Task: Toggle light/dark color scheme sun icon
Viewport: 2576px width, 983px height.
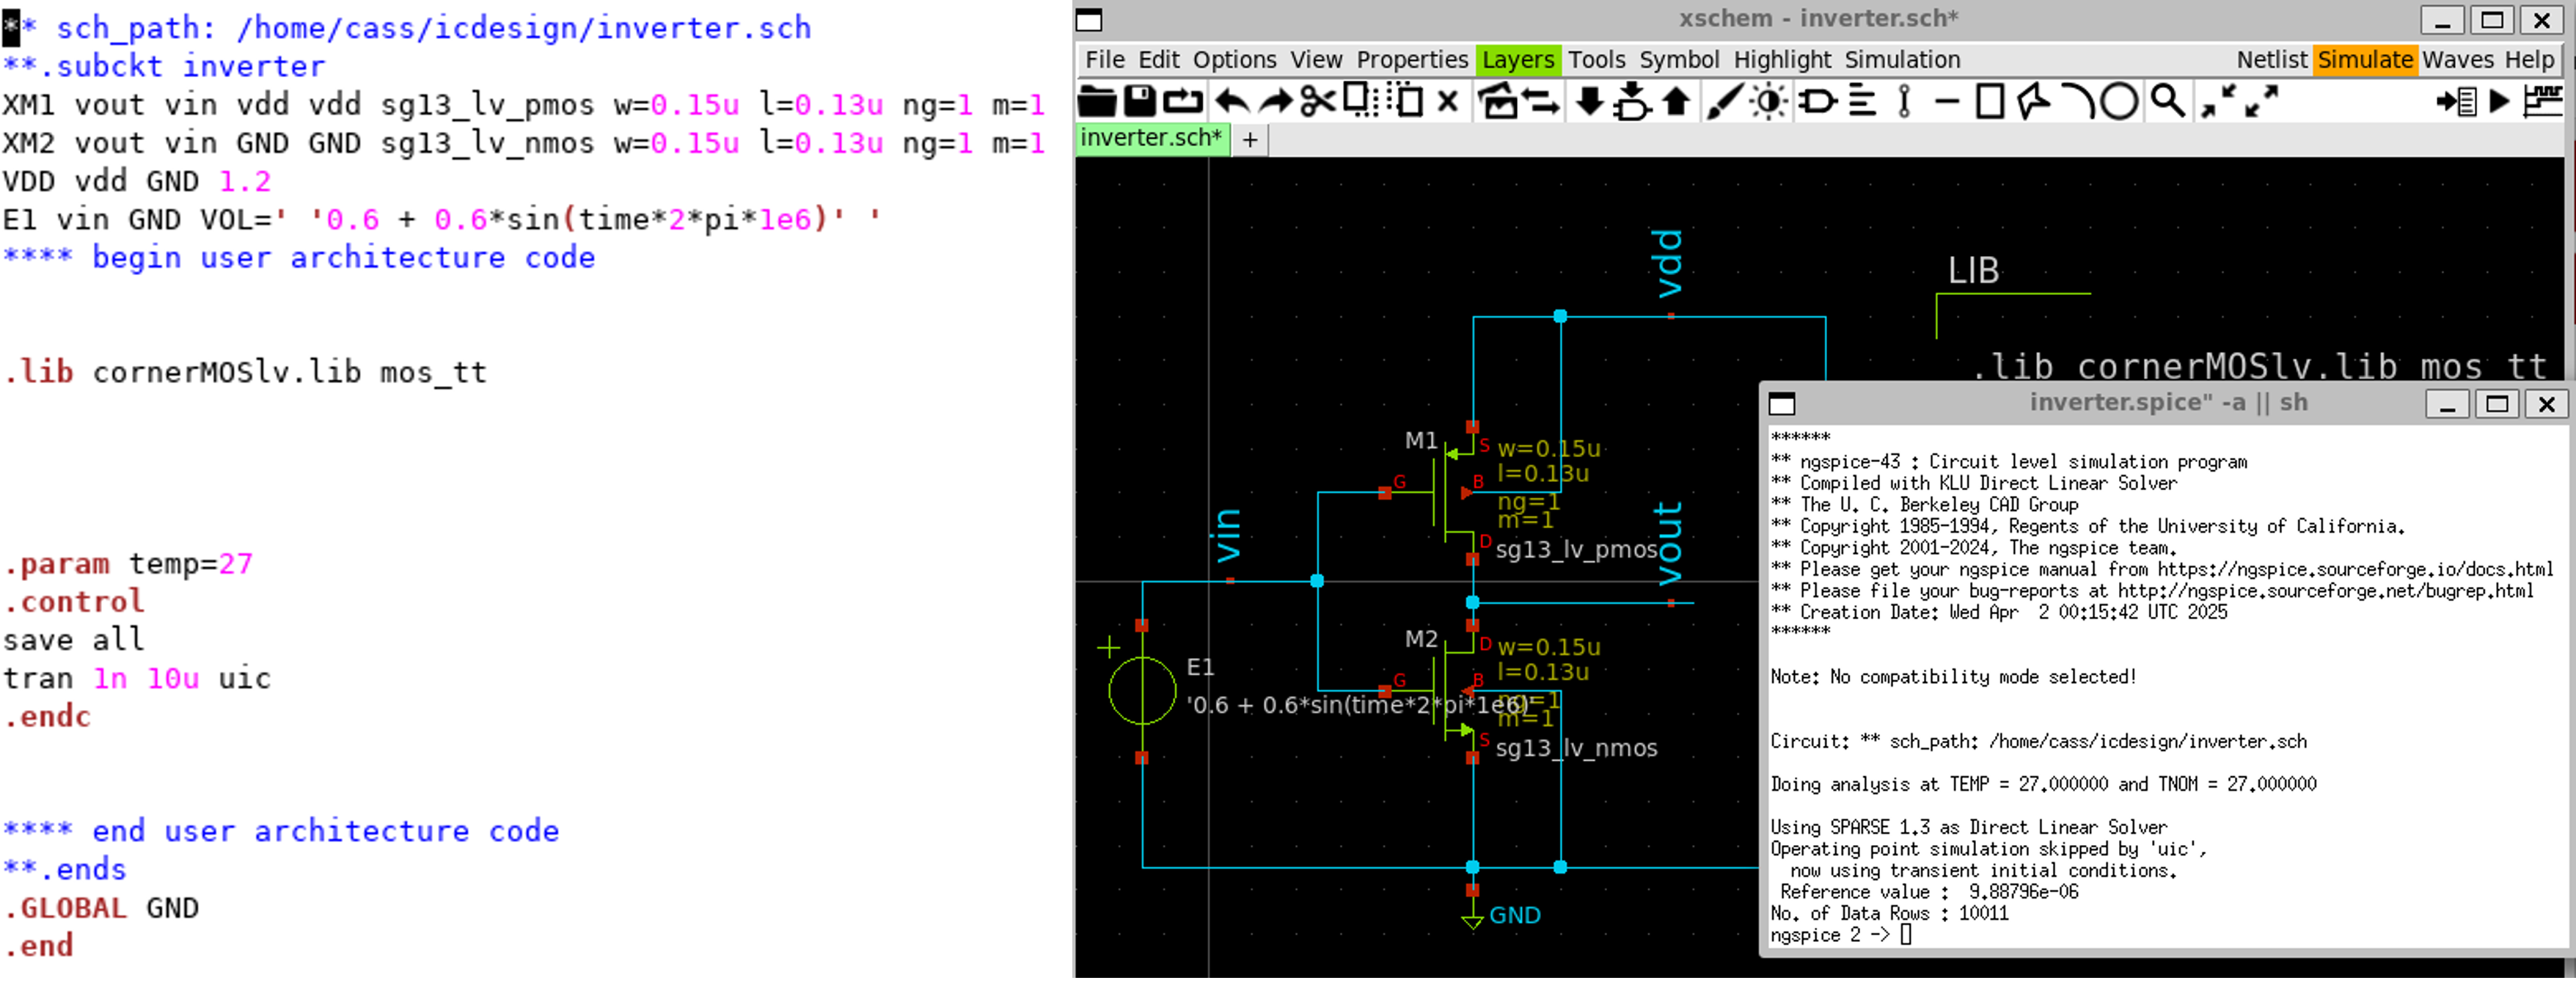Action: (1769, 101)
